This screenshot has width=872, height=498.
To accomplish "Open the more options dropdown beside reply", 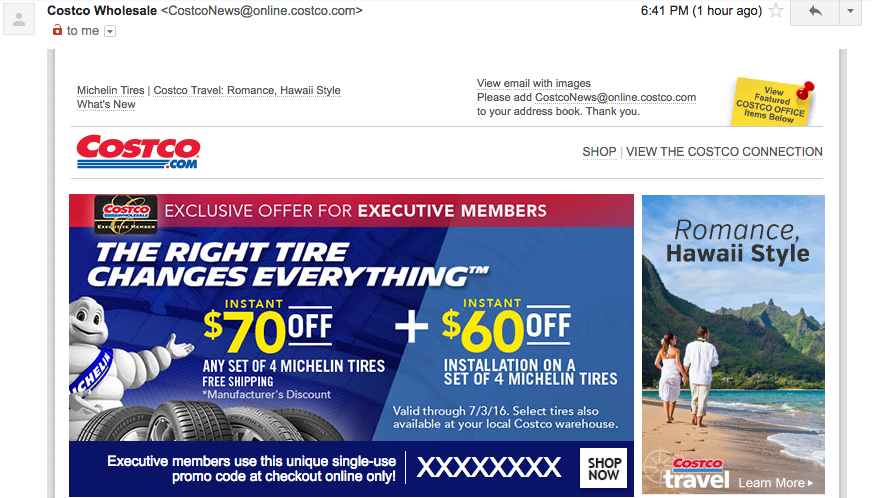I will pyautogui.click(x=850, y=12).
